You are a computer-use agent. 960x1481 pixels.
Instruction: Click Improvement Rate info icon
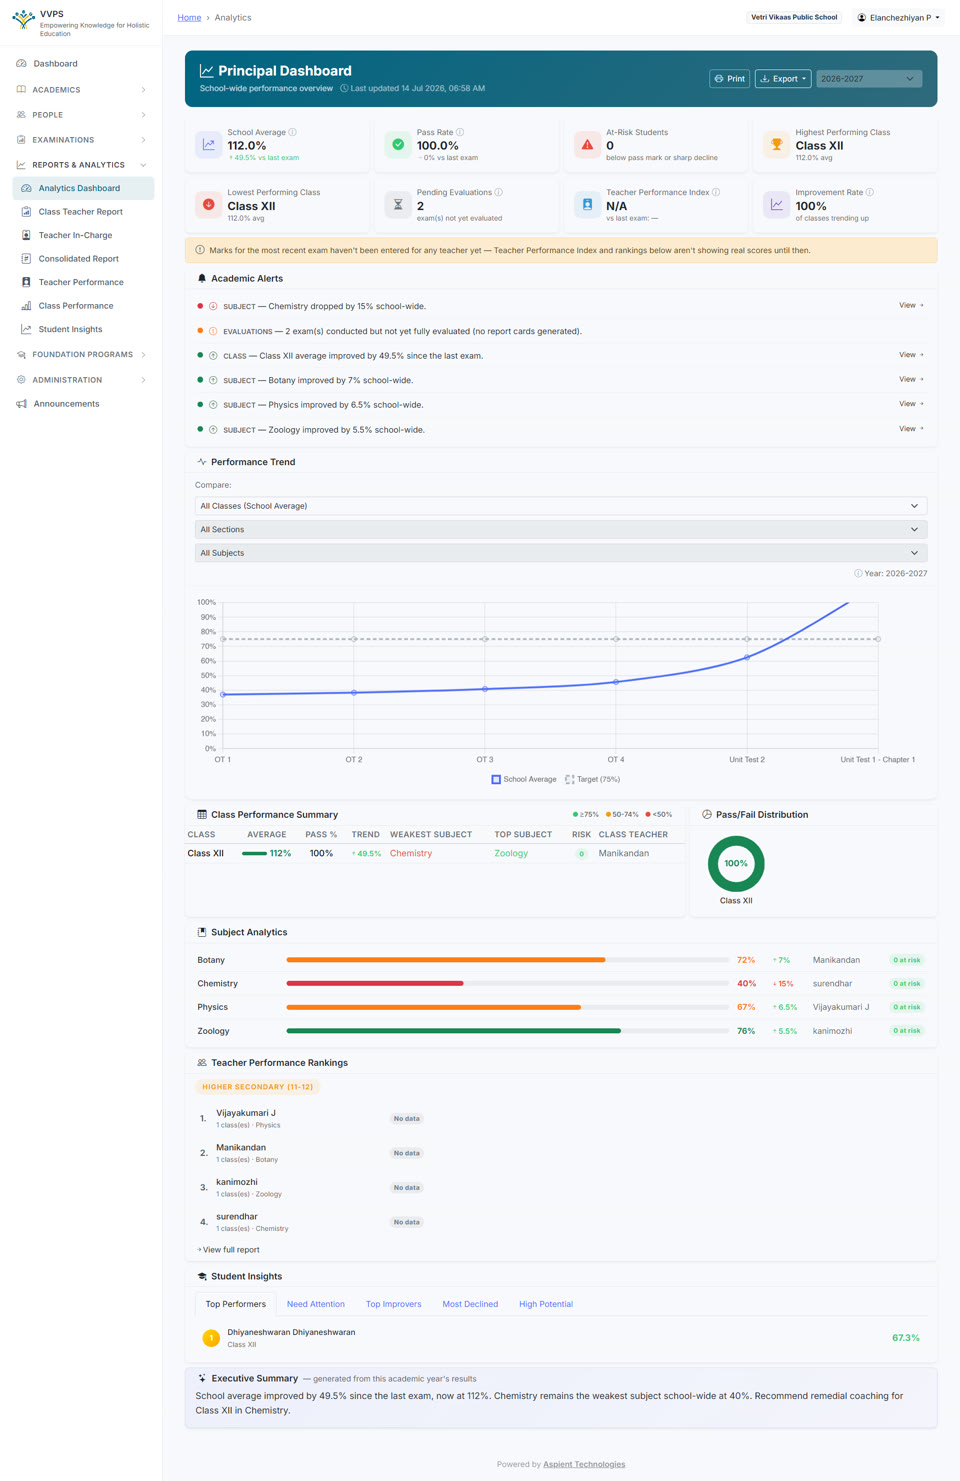click(870, 192)
